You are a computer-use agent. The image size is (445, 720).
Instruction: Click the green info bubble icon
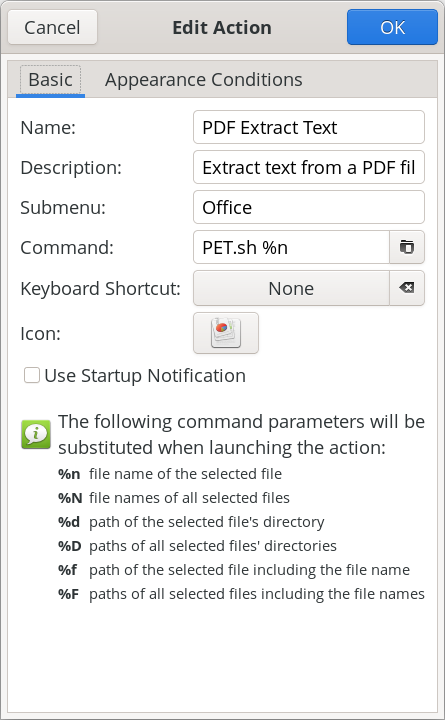pos(36,434)
